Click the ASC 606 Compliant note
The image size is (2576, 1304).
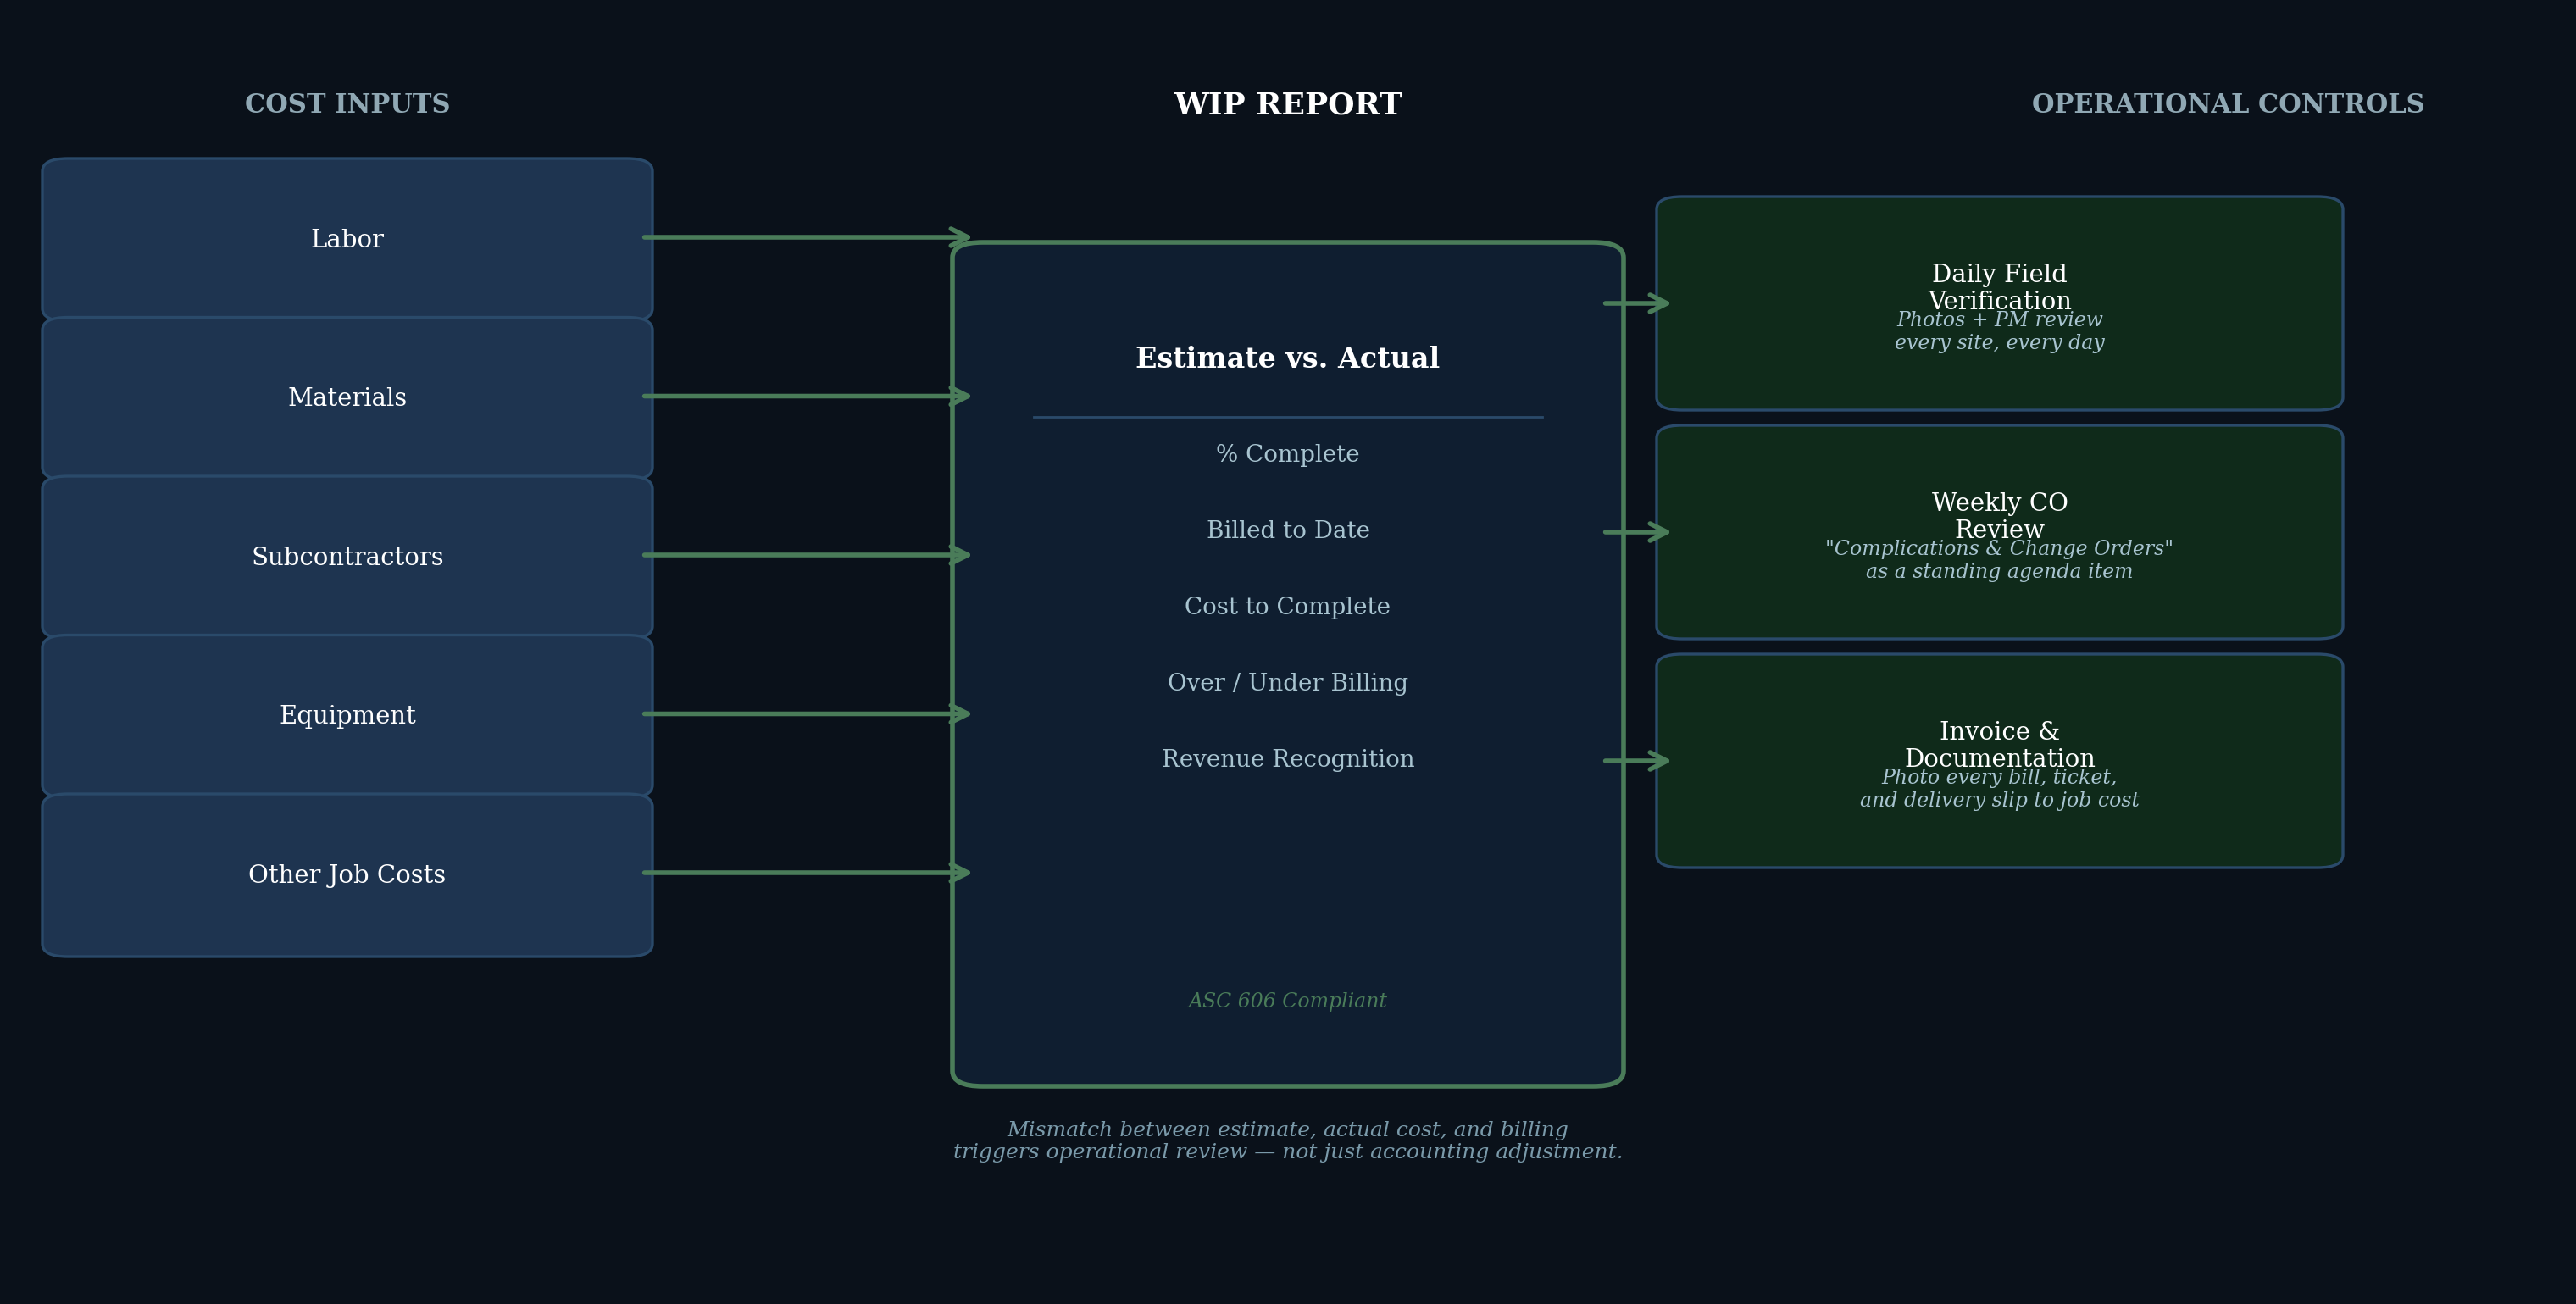click(1288, 1001)
